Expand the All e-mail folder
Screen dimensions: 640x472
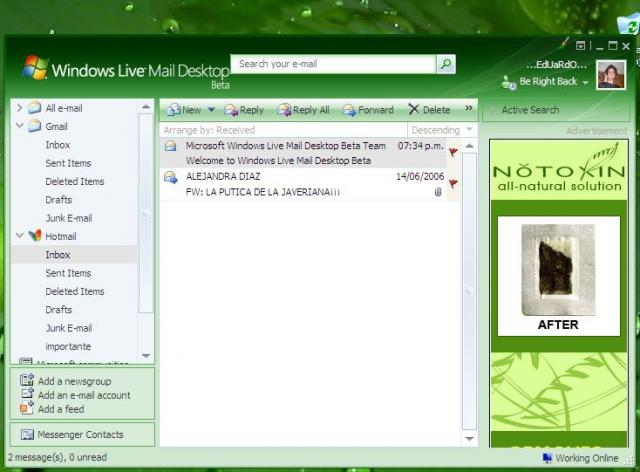(x=19, y=108)
